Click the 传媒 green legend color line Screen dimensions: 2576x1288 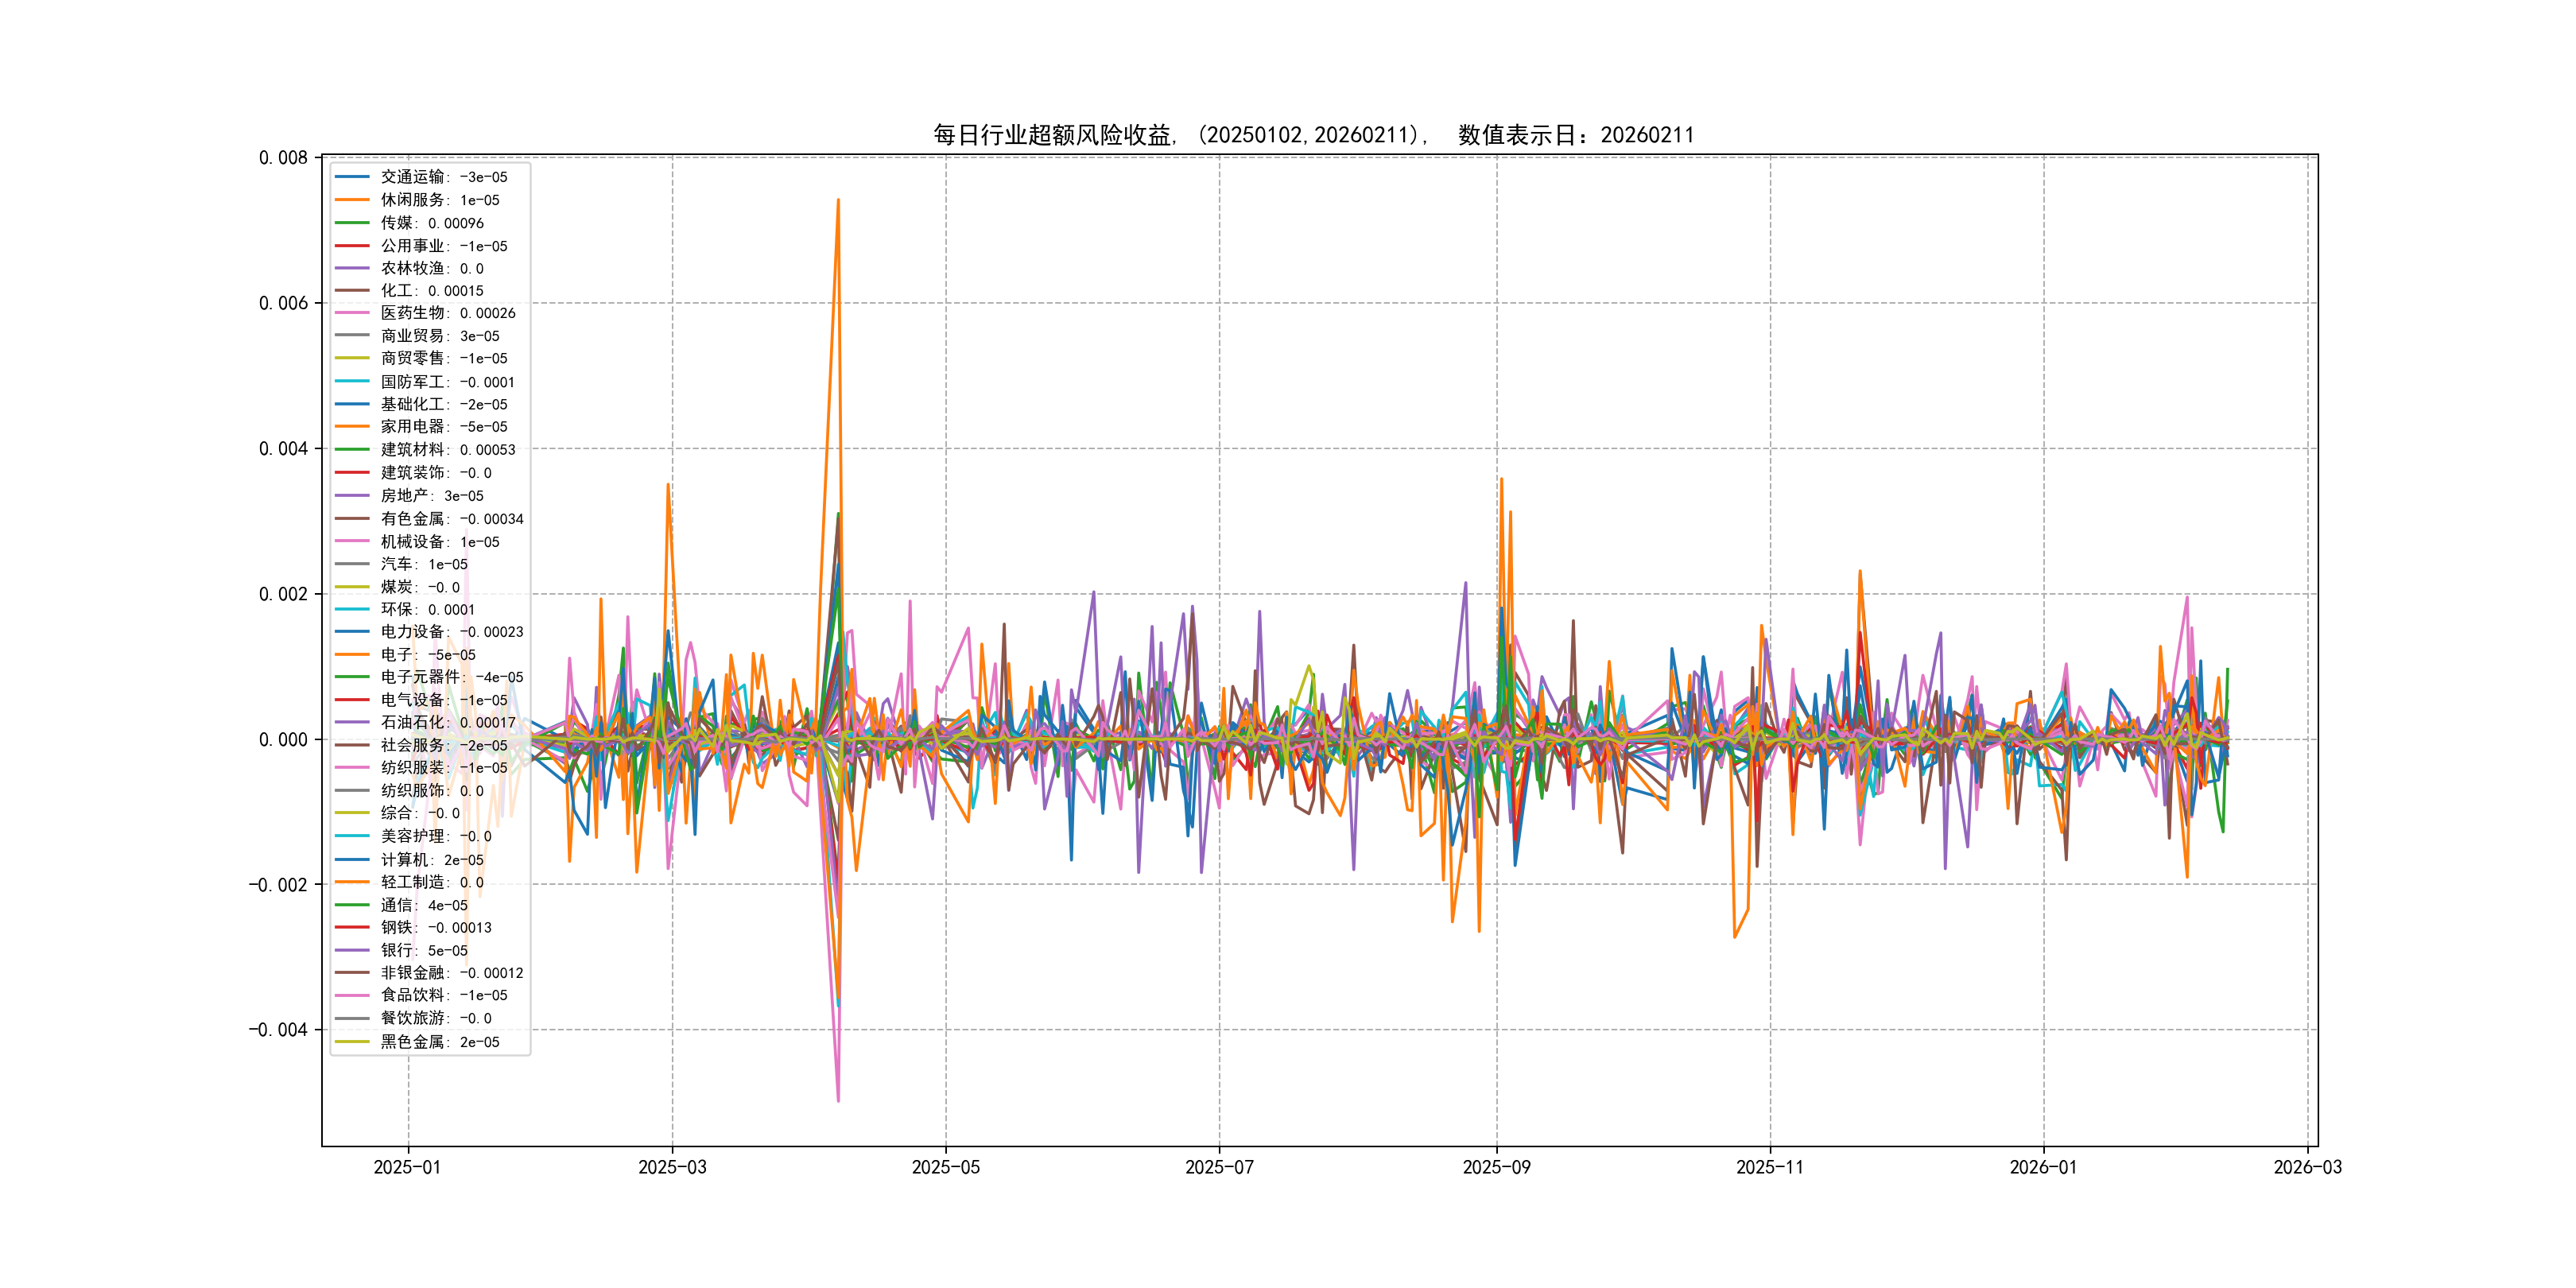(352, 223)
